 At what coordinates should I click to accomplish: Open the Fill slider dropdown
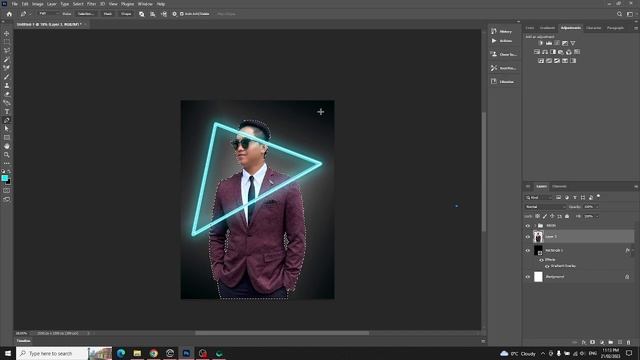coord(597,216)
